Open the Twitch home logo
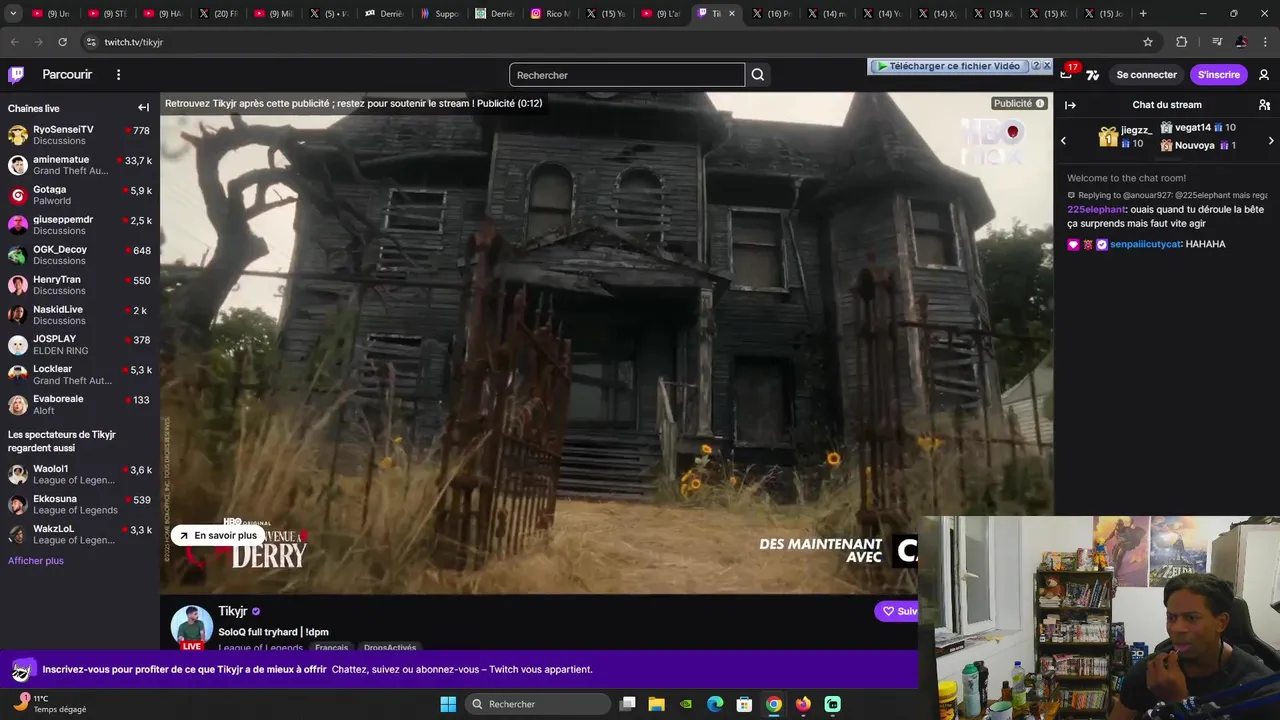The height and width of the screenshot is (720, 1280). tap(16, 75)
